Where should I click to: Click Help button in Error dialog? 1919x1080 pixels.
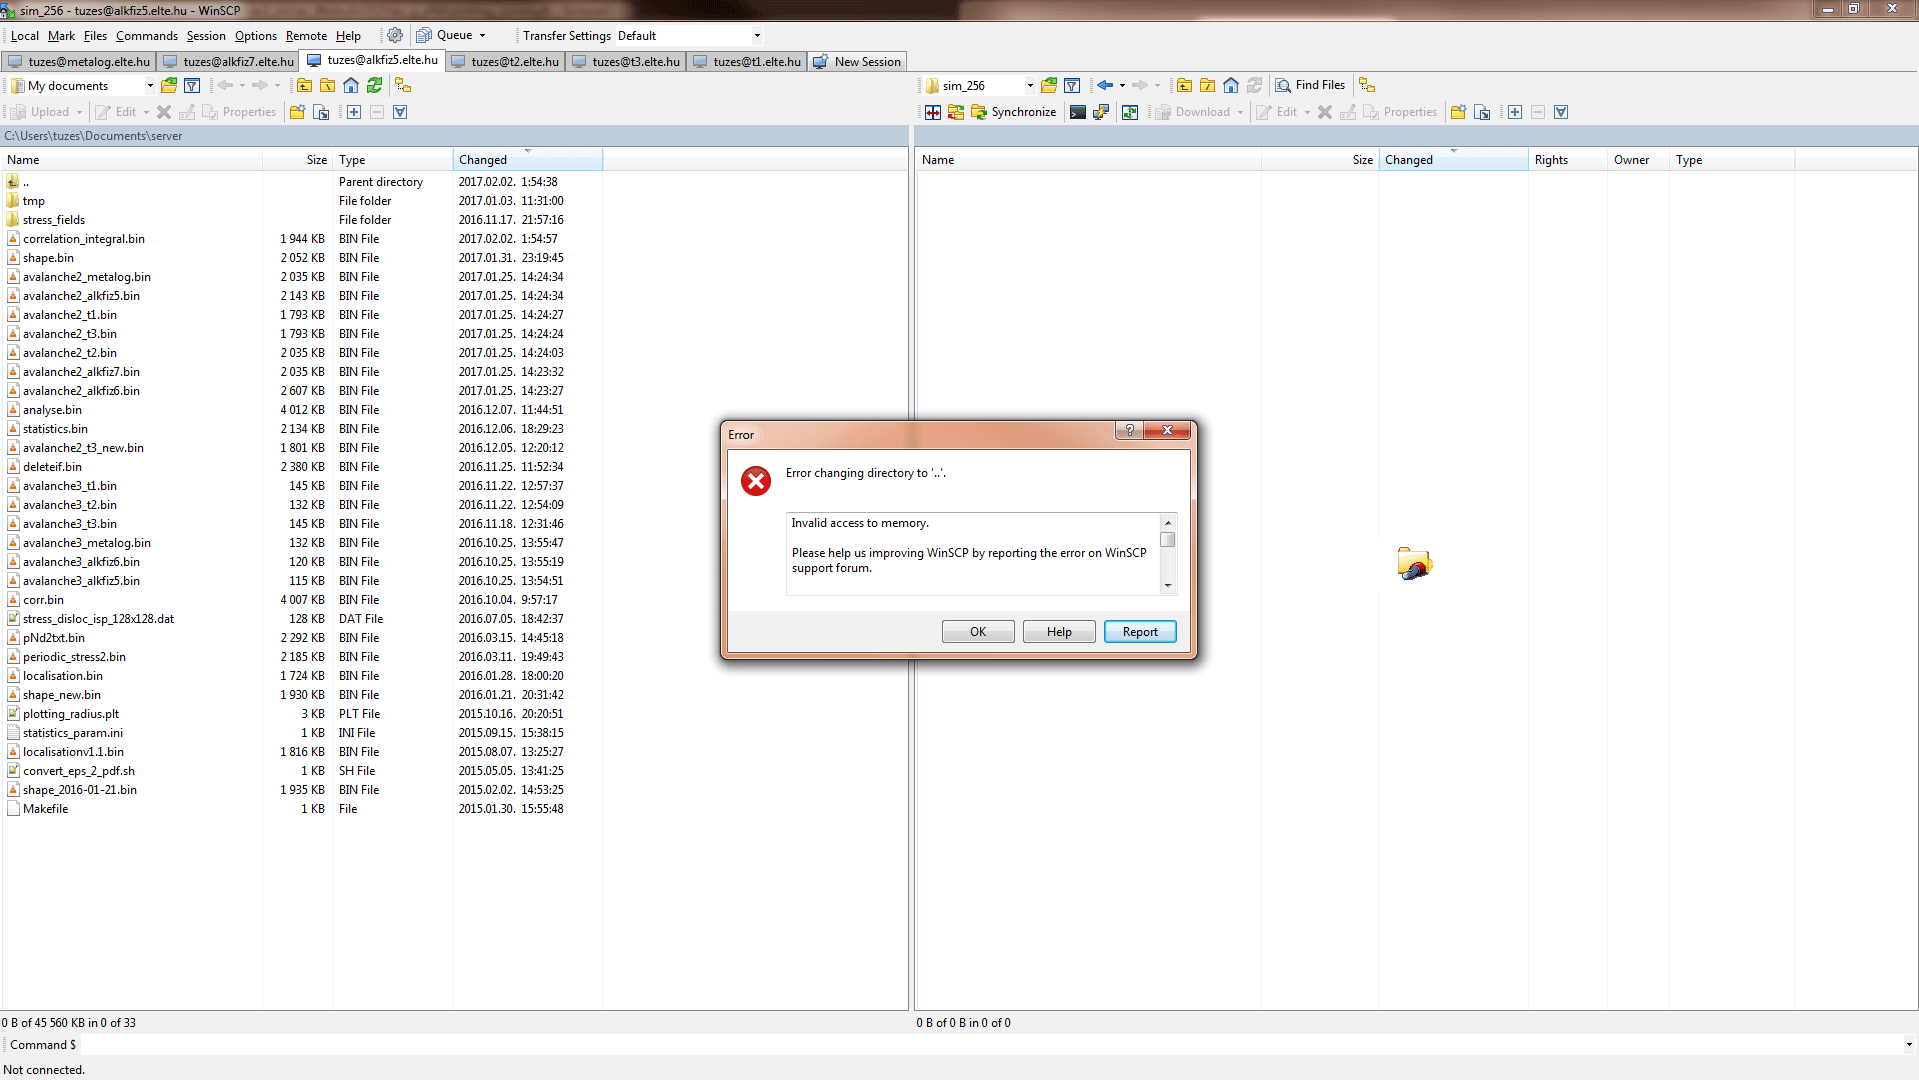(x=1059, y=632)
